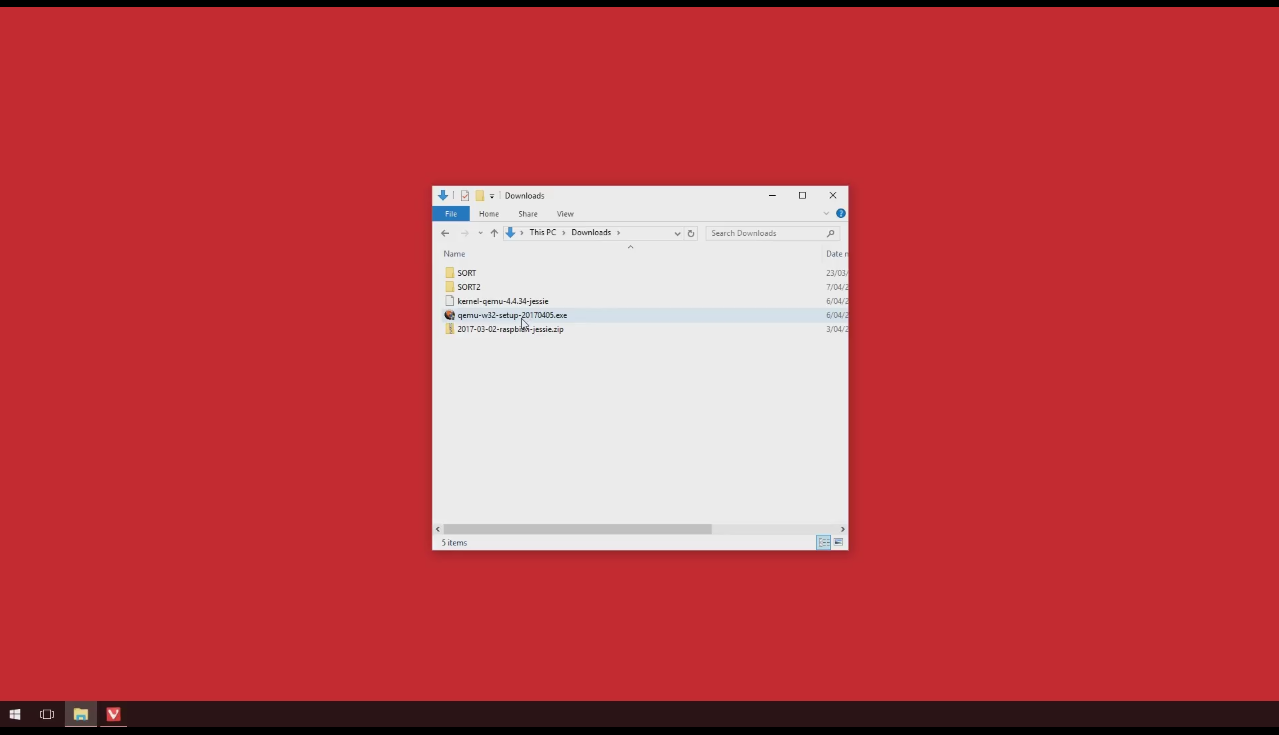Switch to Details view via status bar icon
Viewport: 1279px width, 735px height.
click(x=824, y=542)
